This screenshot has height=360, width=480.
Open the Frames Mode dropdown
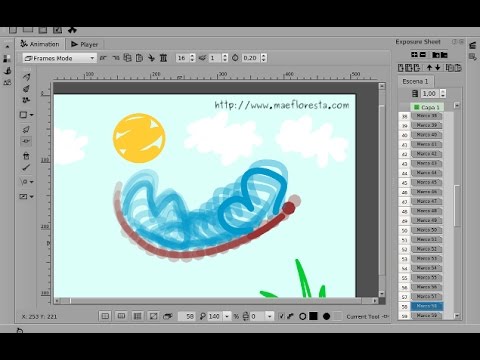(59, 58)
